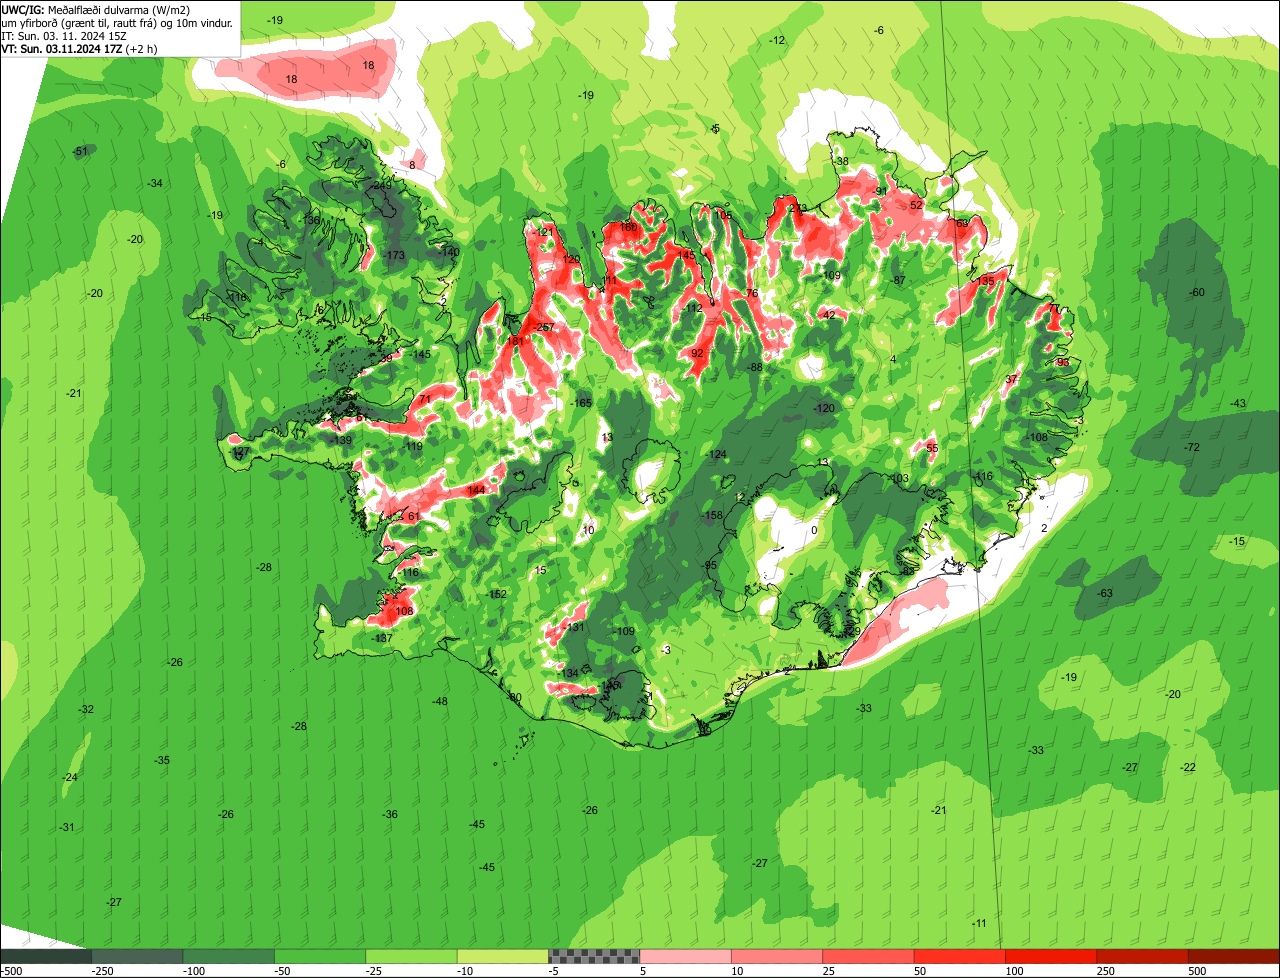Click the '-140' value on the map
1280x978 pixels.
450,252
